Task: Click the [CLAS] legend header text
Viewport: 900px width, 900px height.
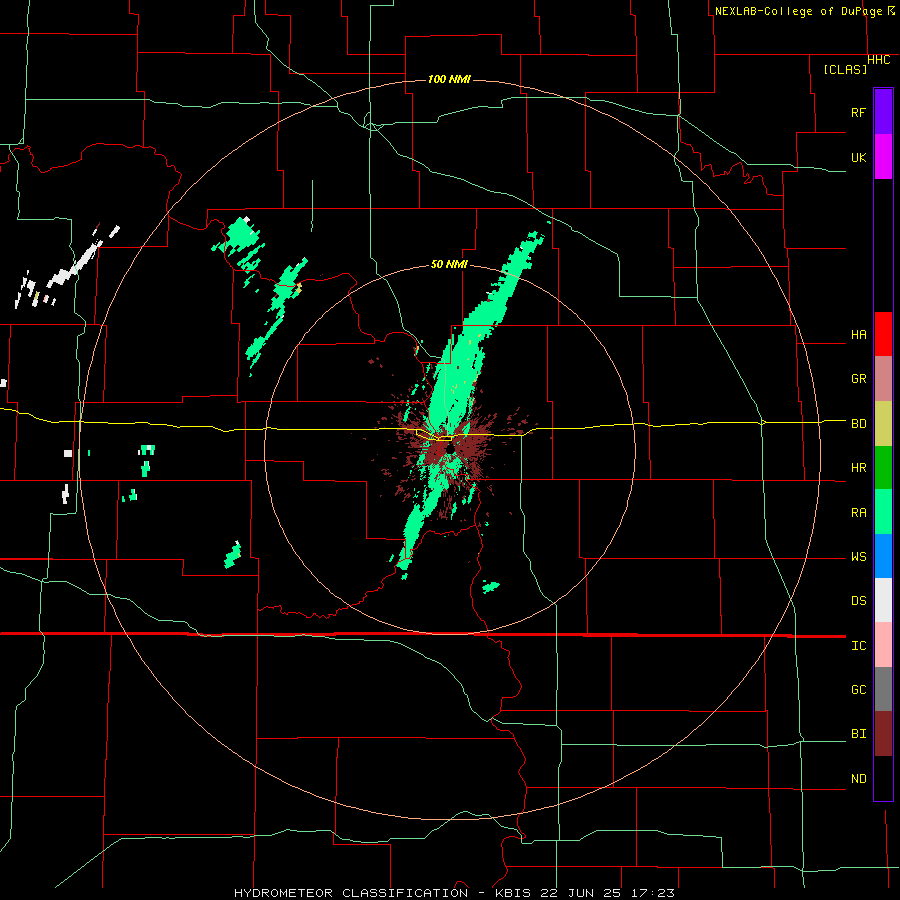Action: tap(845, 69)
